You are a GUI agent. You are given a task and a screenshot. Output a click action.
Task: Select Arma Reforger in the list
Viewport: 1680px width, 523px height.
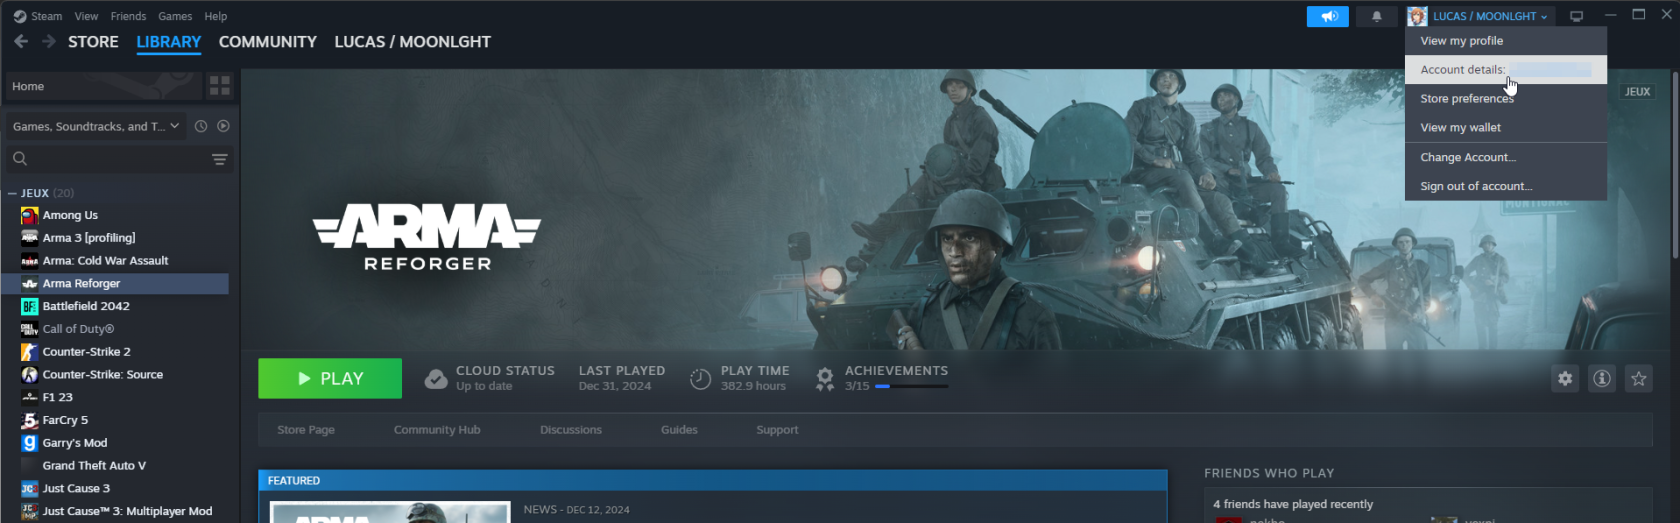pos(116,284)
